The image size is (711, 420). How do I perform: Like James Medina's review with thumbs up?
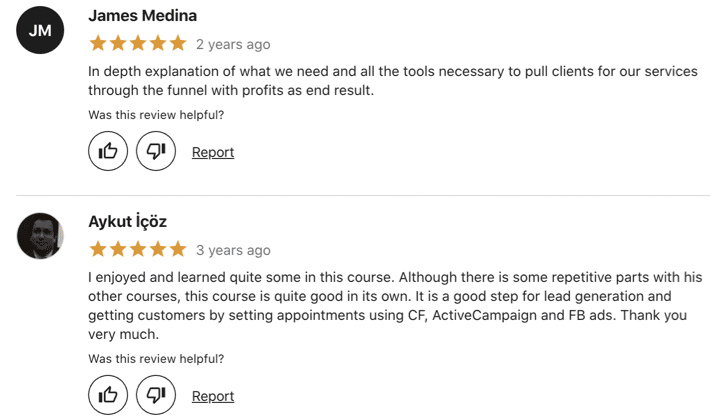point(108,151)
